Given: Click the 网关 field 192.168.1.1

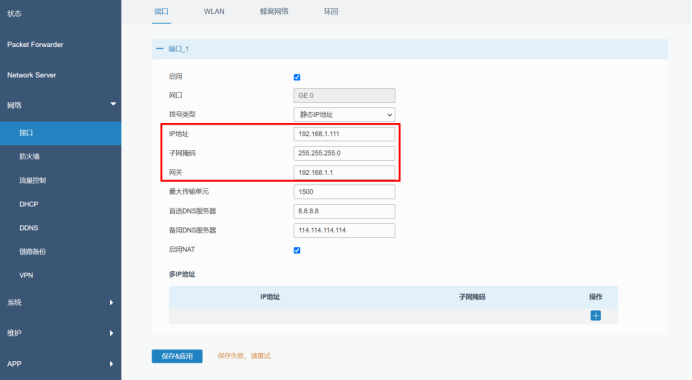Looking at the screenshot, I should click(344, 173).
